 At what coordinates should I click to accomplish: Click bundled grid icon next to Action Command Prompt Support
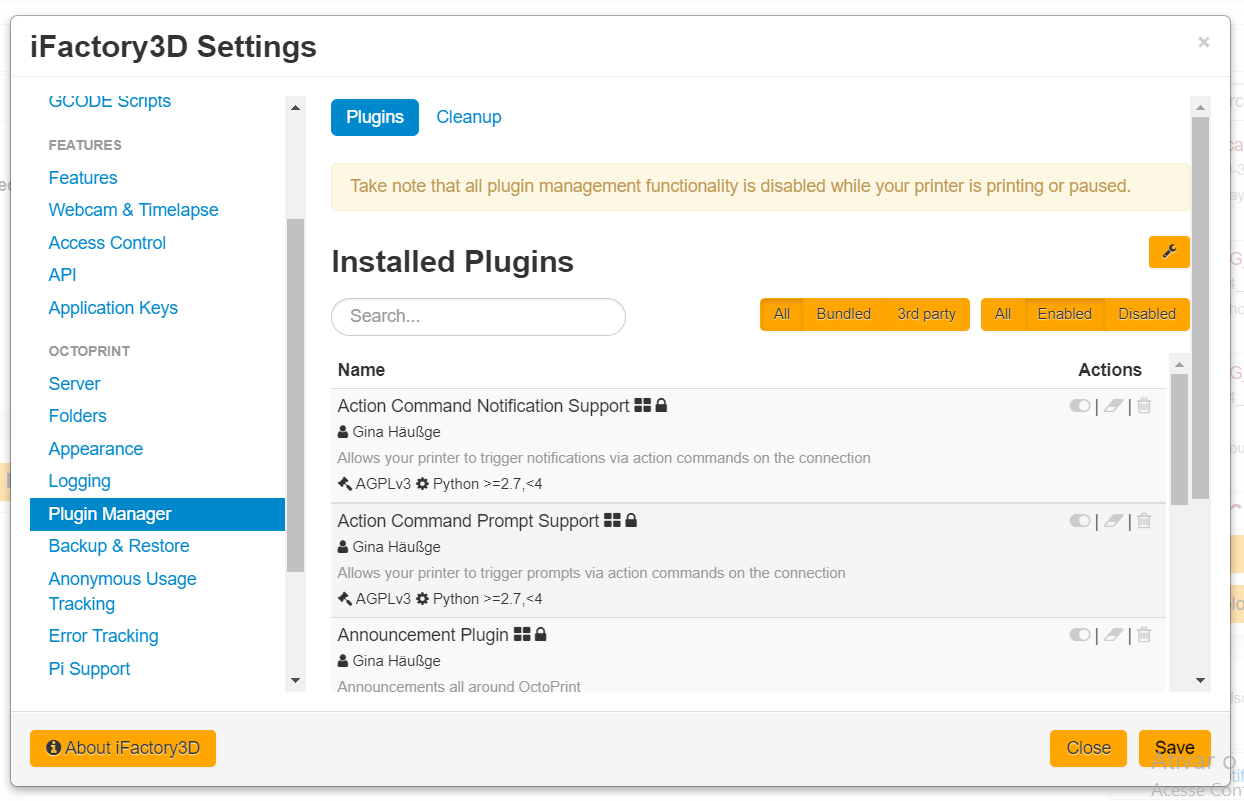coord(612,521)
